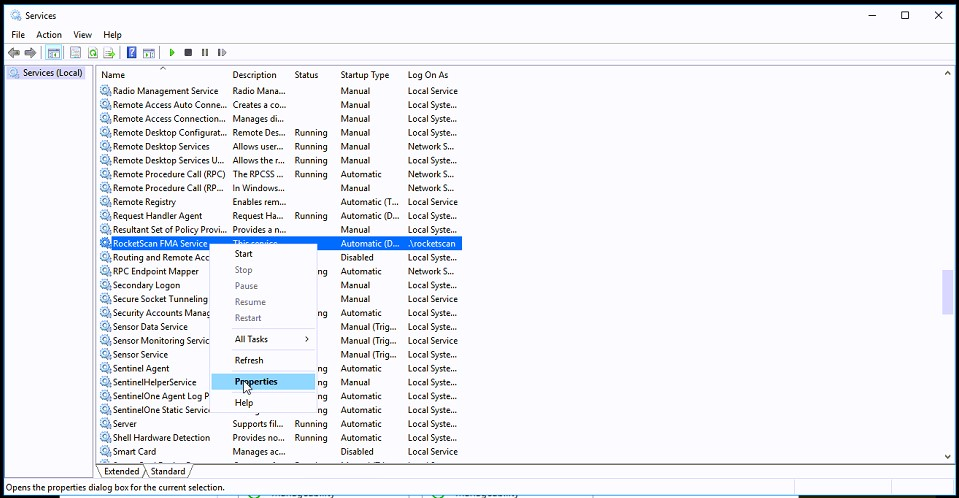The width and height of the screenshot is (959, 498).
Task: Click gear icon of Smart Card row
Action: (x=106, y=452)
